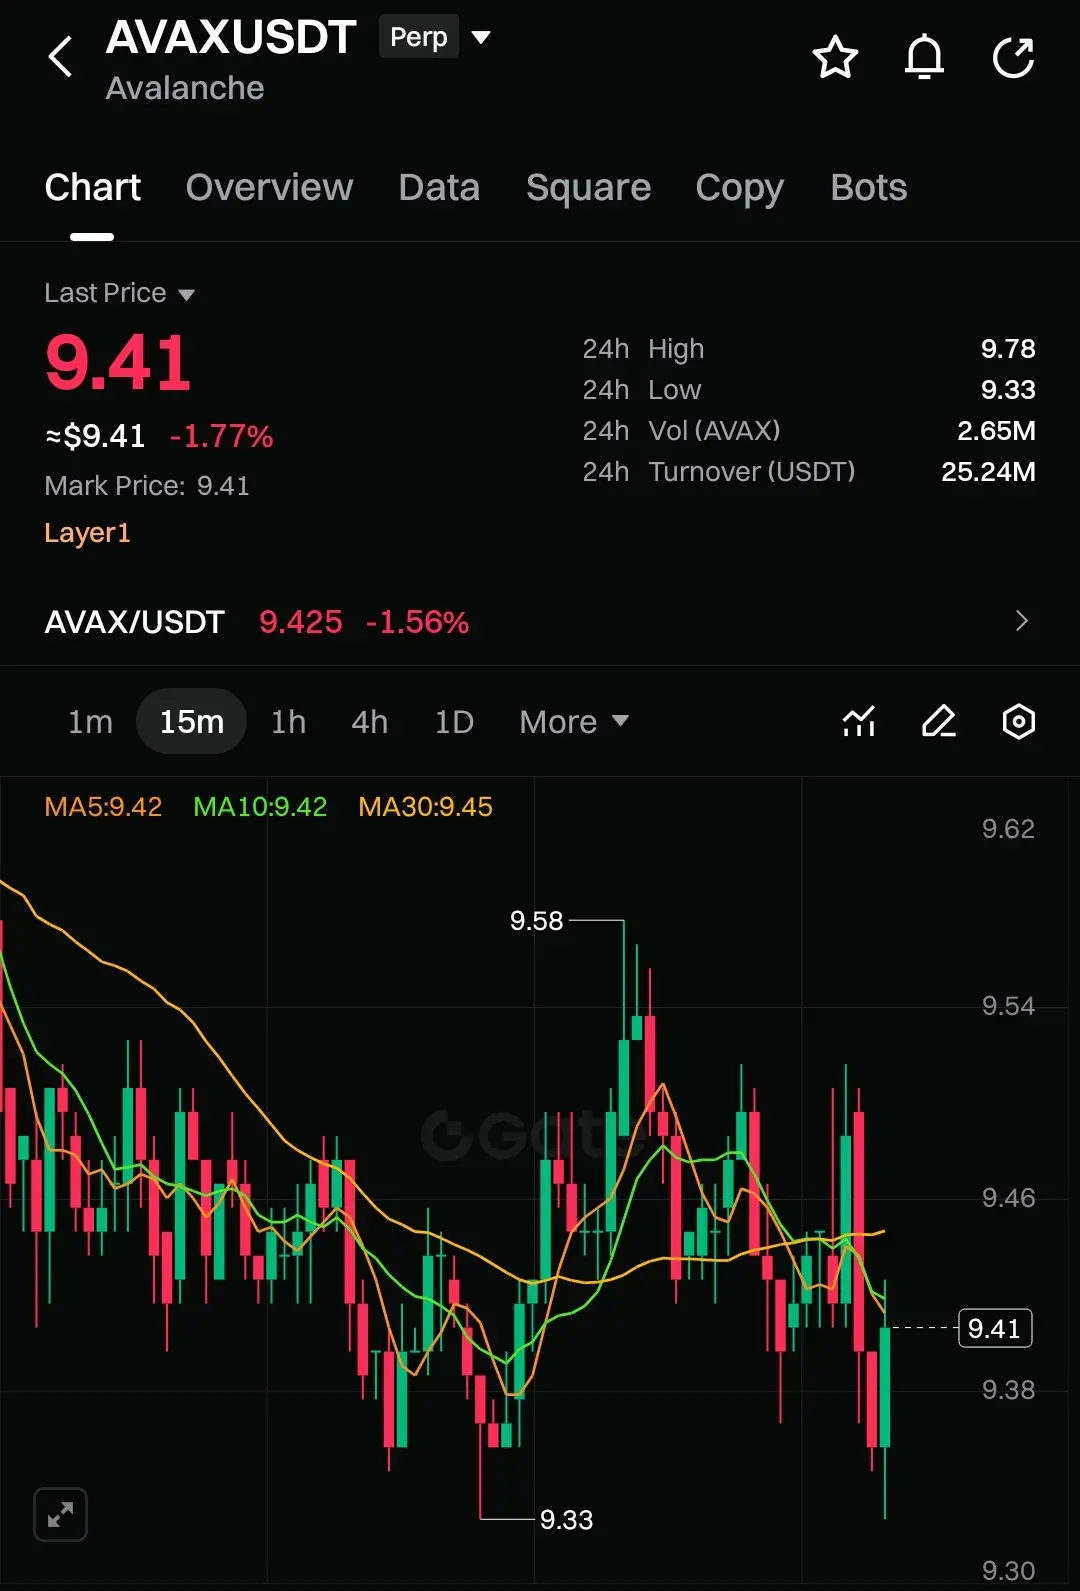Select the drawing pencil tool

tap(938, 721)
